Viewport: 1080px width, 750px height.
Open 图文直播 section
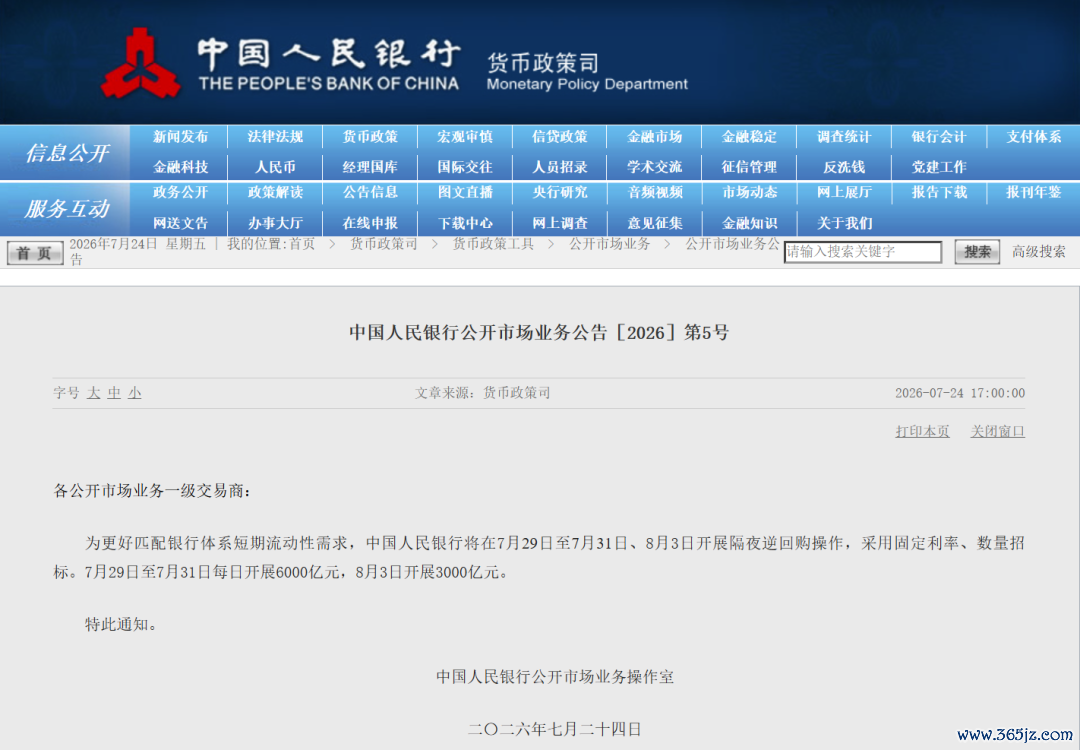(x=465, y=193)
